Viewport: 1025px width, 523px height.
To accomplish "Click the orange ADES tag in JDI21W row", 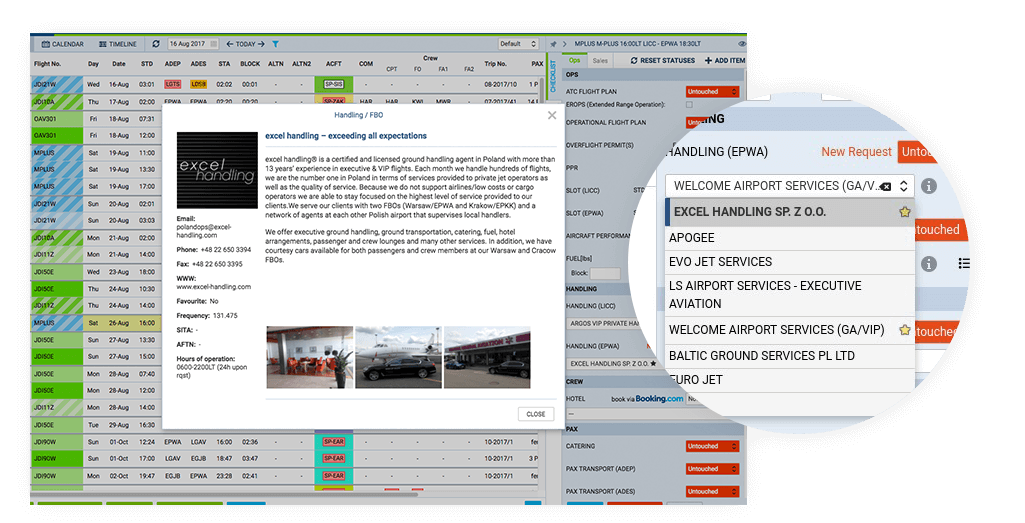I will tap(198, 84).
